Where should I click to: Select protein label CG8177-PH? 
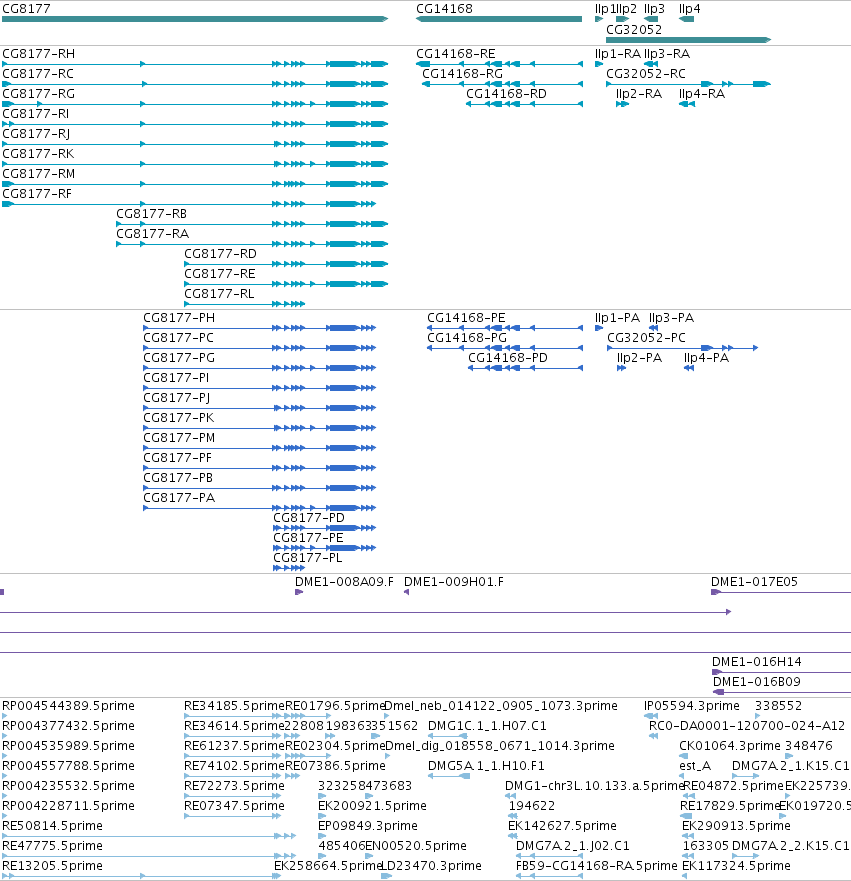[179, 318]
